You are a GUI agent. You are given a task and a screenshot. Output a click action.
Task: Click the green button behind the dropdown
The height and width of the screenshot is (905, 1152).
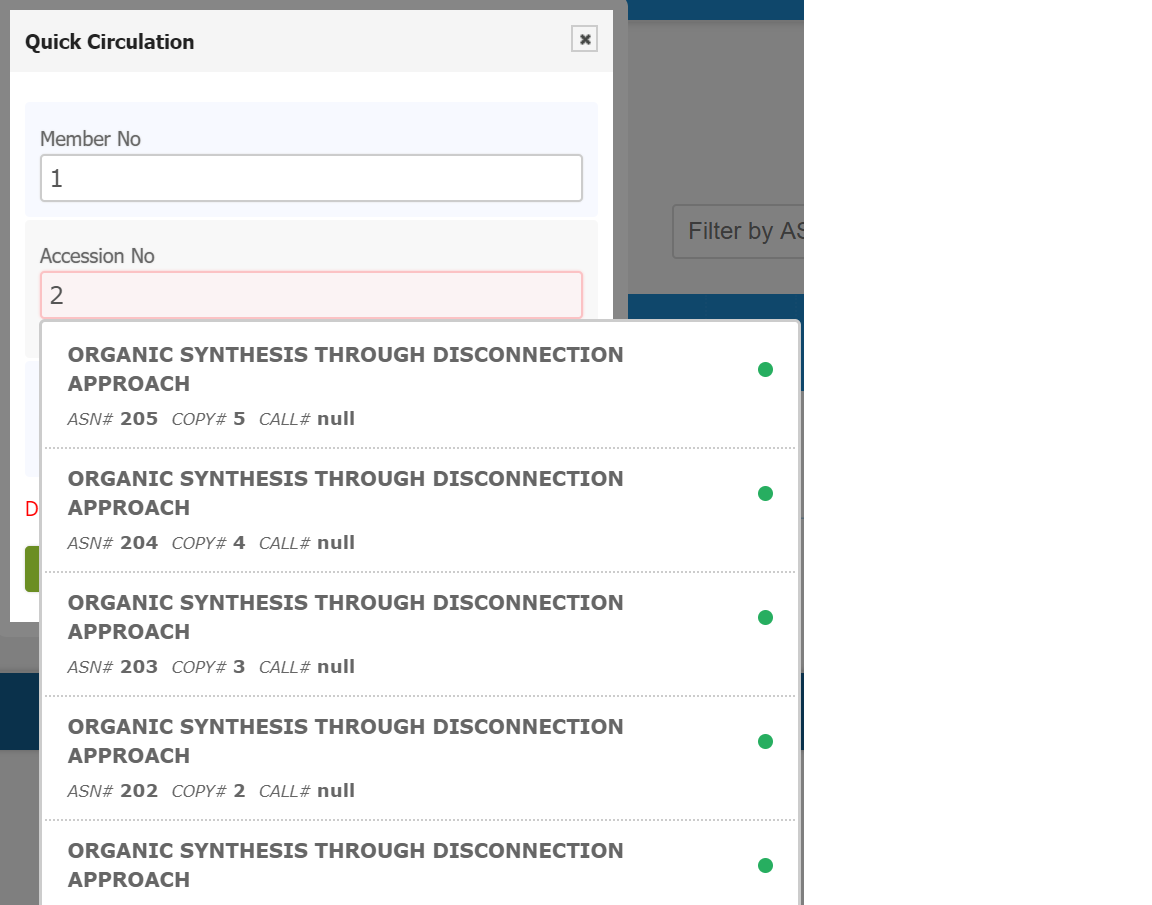coord(32,569)
